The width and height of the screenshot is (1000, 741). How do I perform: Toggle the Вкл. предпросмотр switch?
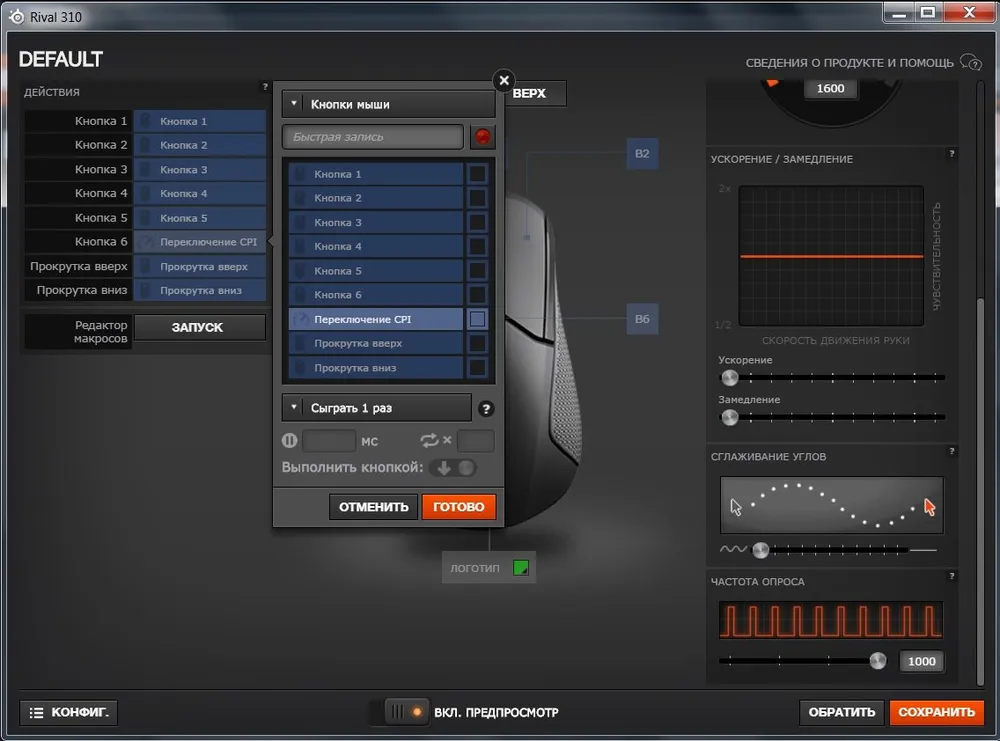coord(405,712)
